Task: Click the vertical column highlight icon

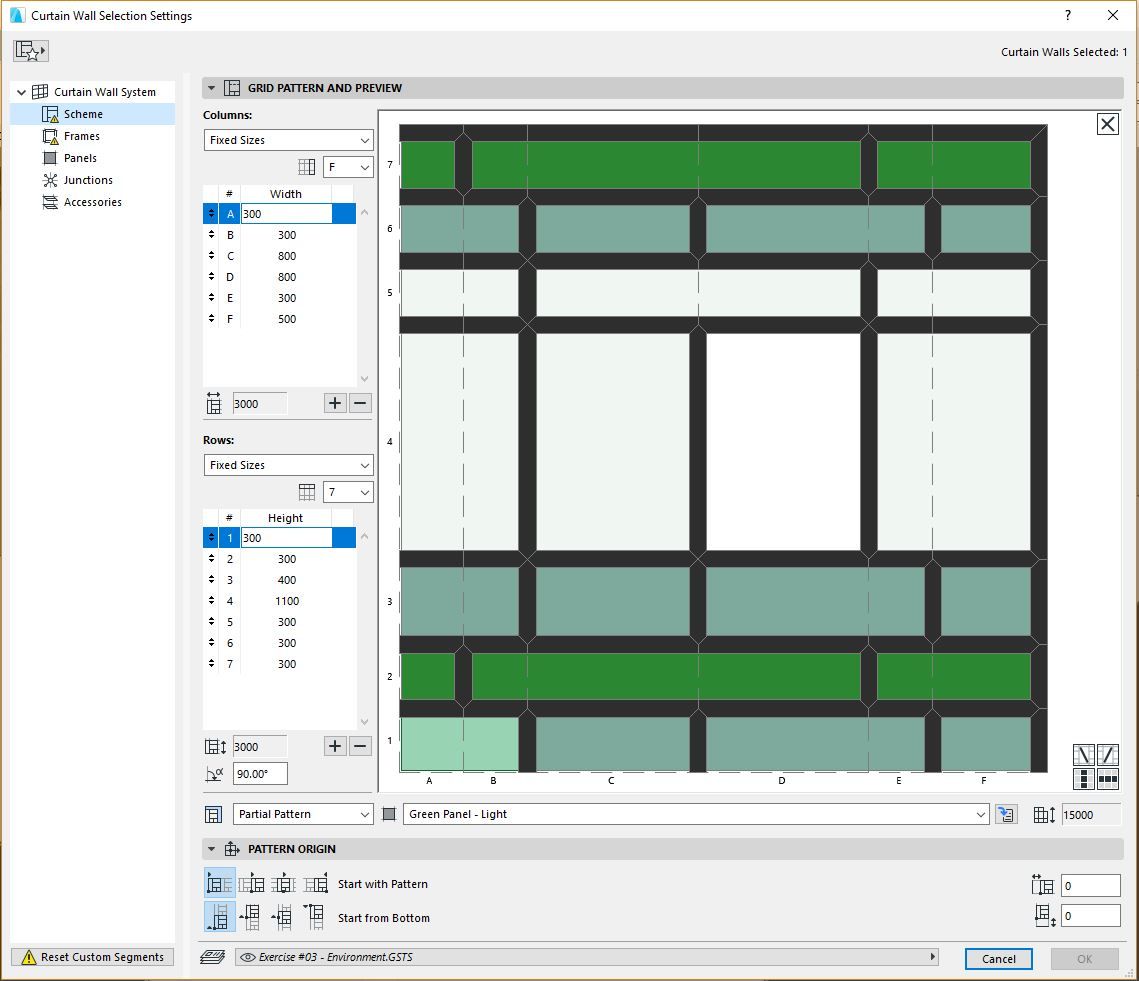Action: (1084, 778)
